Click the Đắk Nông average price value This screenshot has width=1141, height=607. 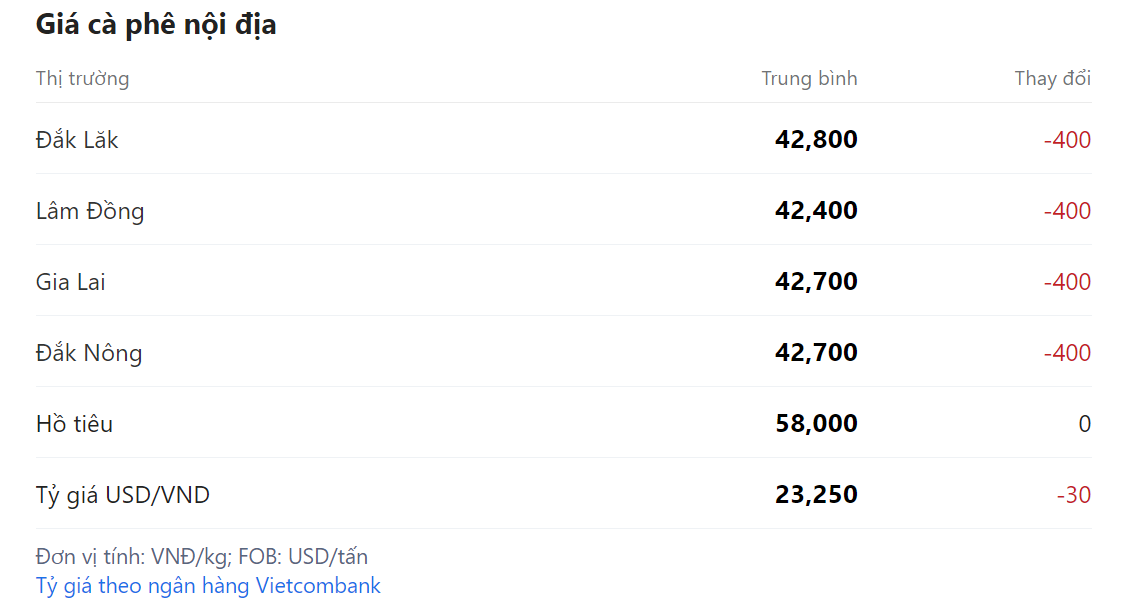click(x=816, y=353)
